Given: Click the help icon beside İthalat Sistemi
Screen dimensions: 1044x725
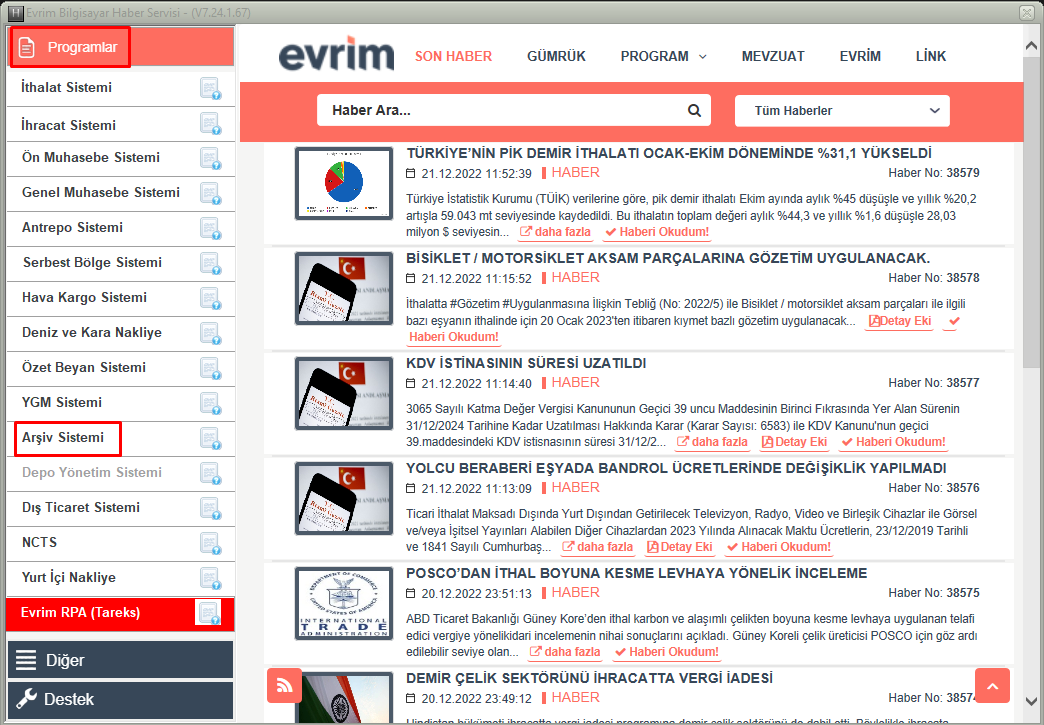Looking at the screenshot, I should point(210,89).
